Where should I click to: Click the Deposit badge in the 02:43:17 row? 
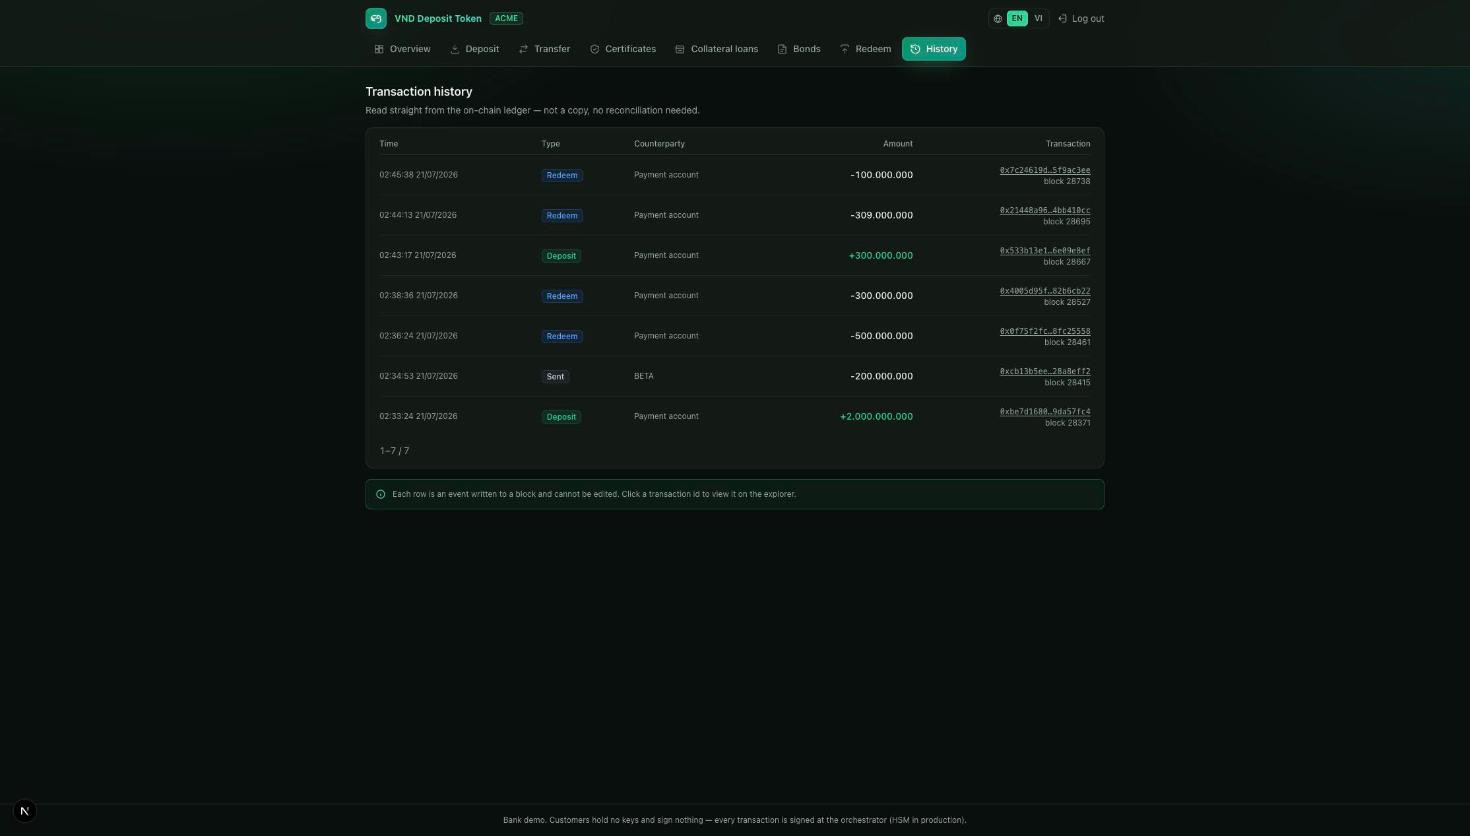click(x=561, y=256)
